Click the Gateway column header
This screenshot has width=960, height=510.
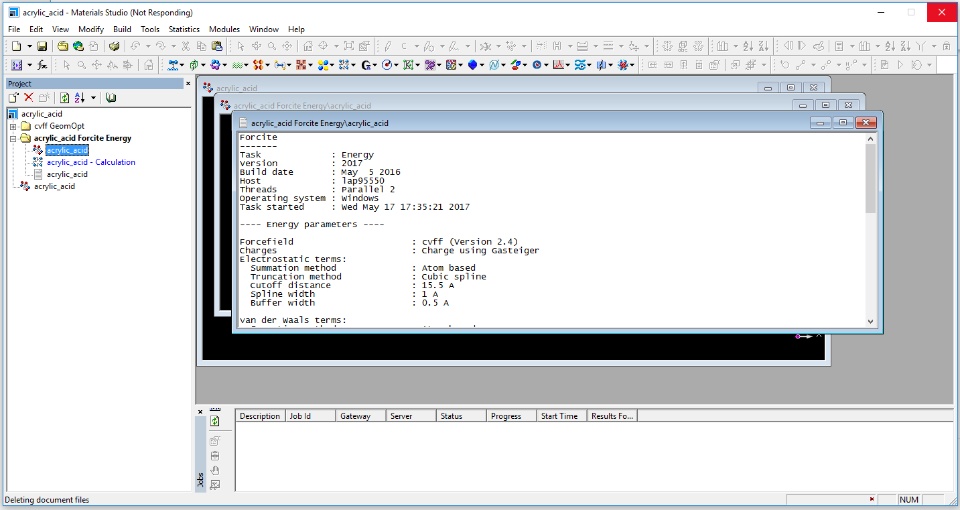click(x=361, y=416)
